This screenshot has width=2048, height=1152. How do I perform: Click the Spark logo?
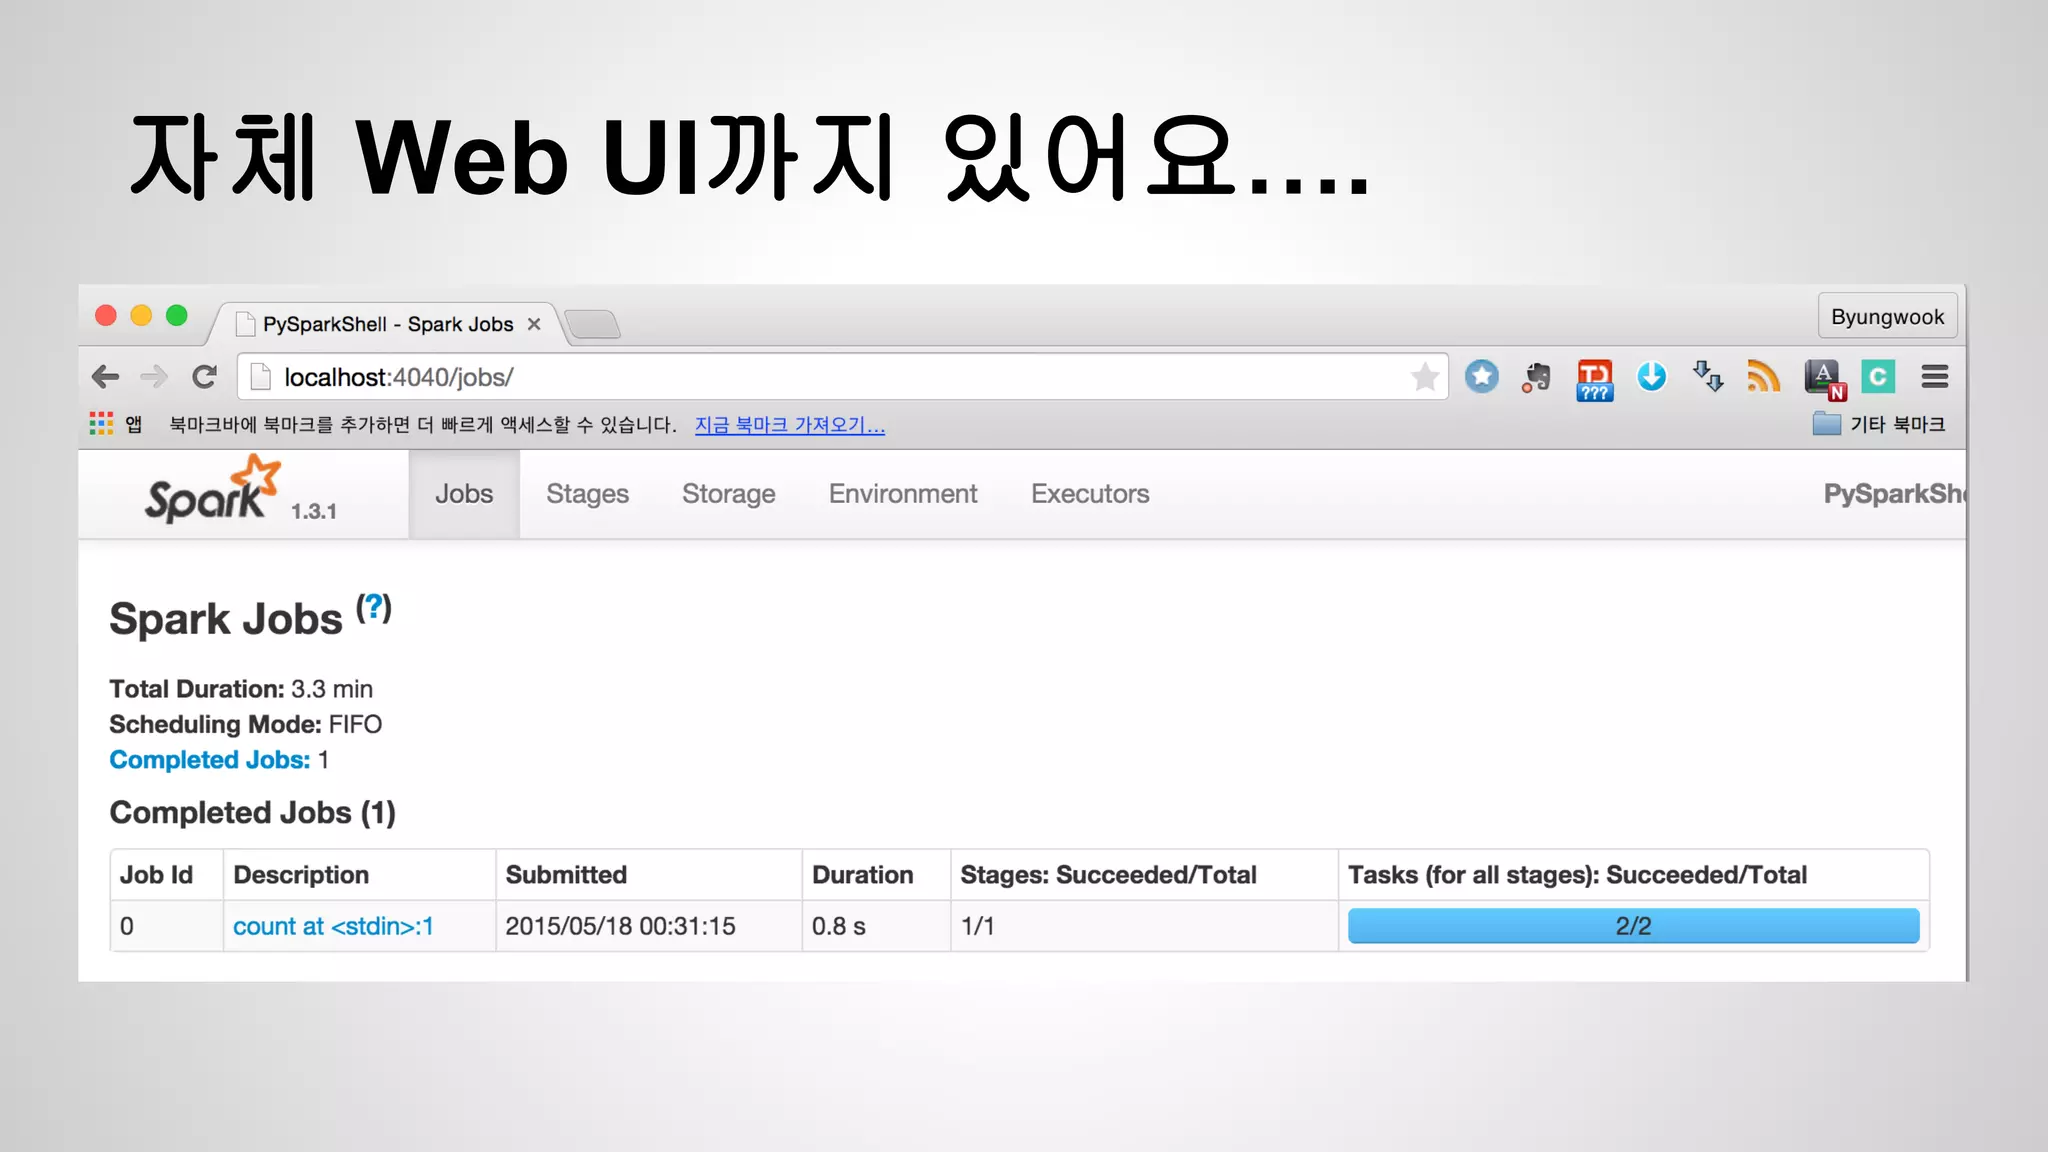213,489
